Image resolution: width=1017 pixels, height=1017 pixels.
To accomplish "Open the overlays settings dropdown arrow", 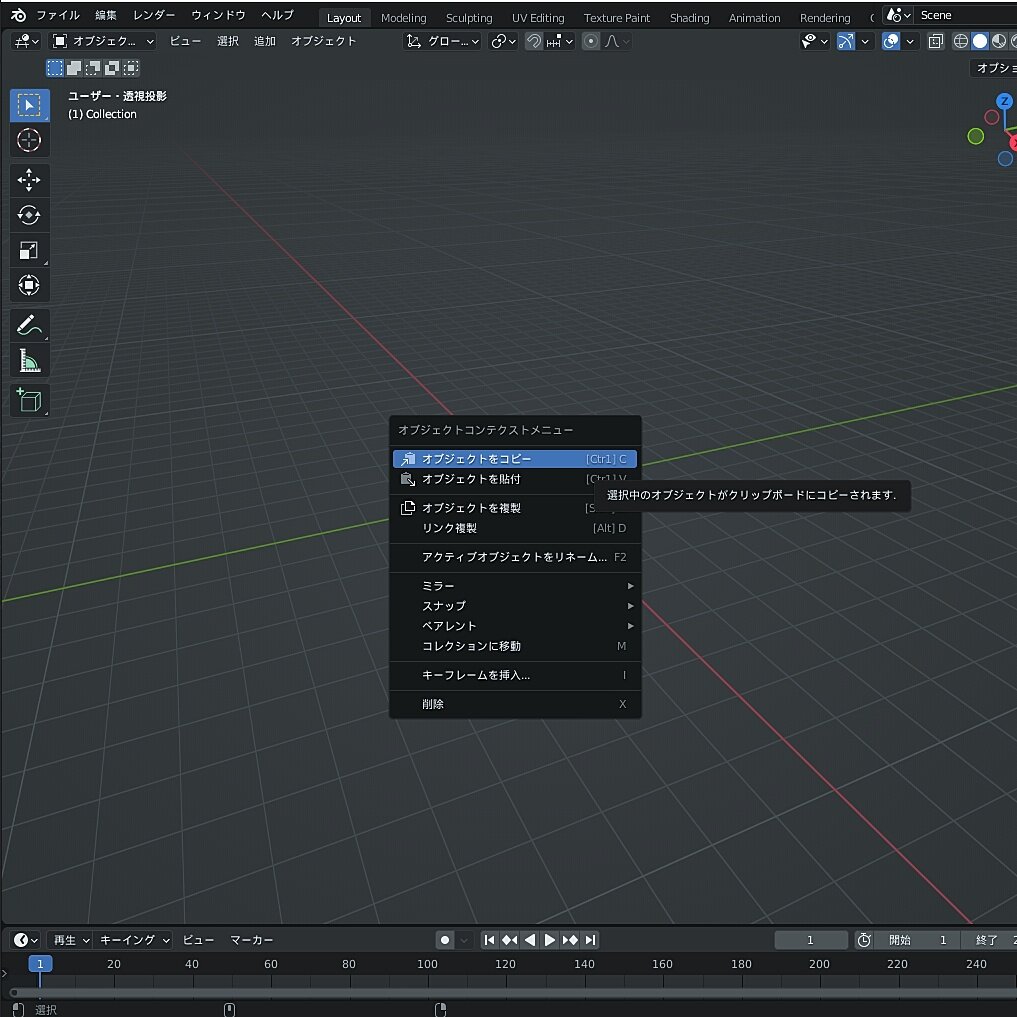I will (910, 42).
